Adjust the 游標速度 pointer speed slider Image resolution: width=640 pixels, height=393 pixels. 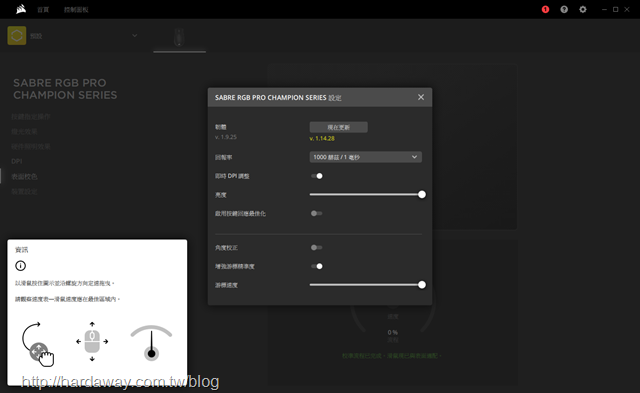(367, 285)
